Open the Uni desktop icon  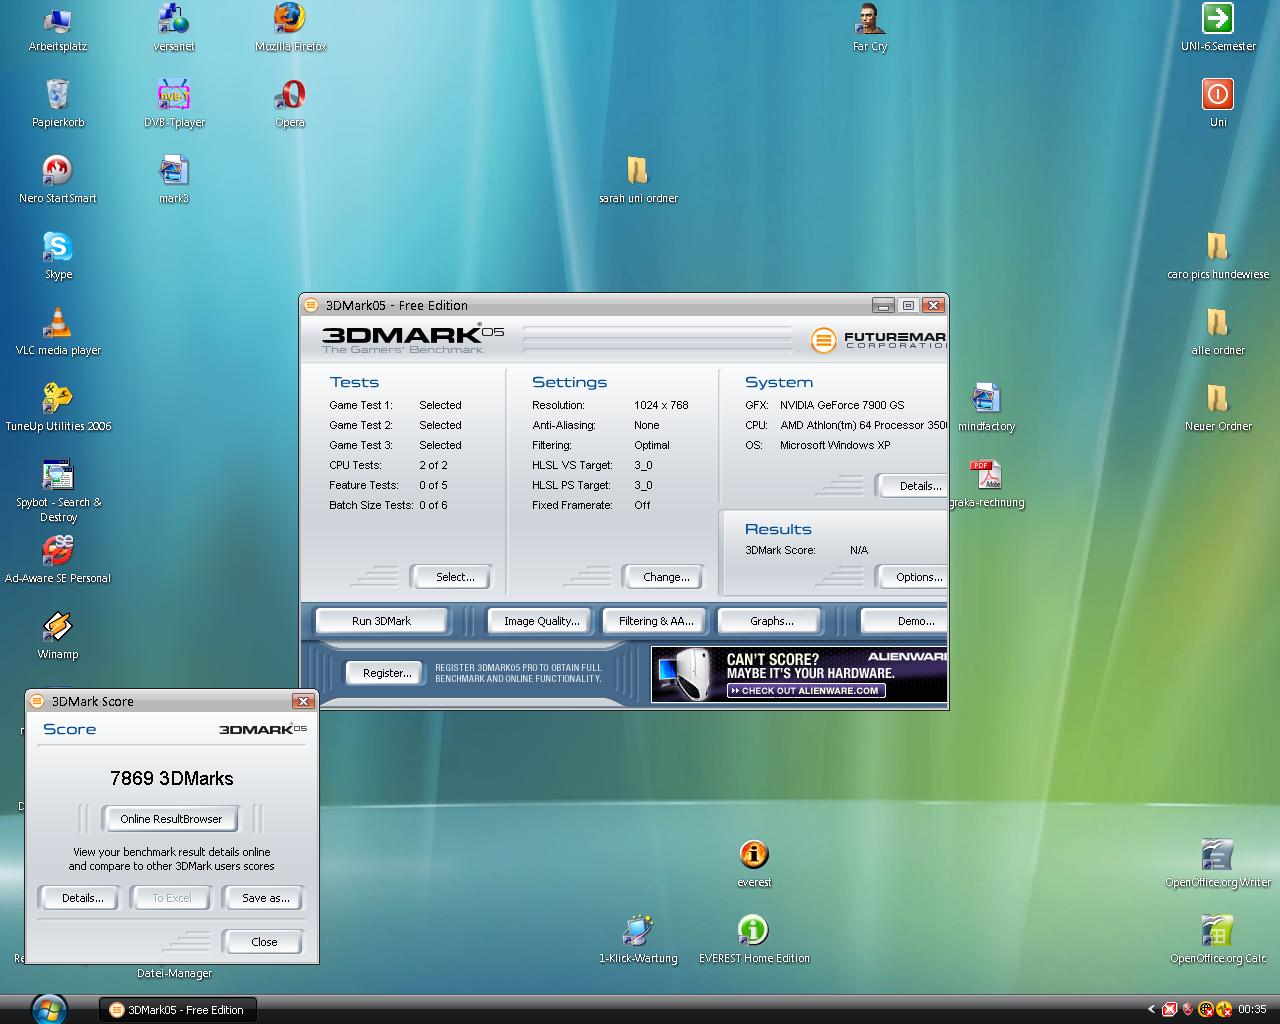point(1218,105)
